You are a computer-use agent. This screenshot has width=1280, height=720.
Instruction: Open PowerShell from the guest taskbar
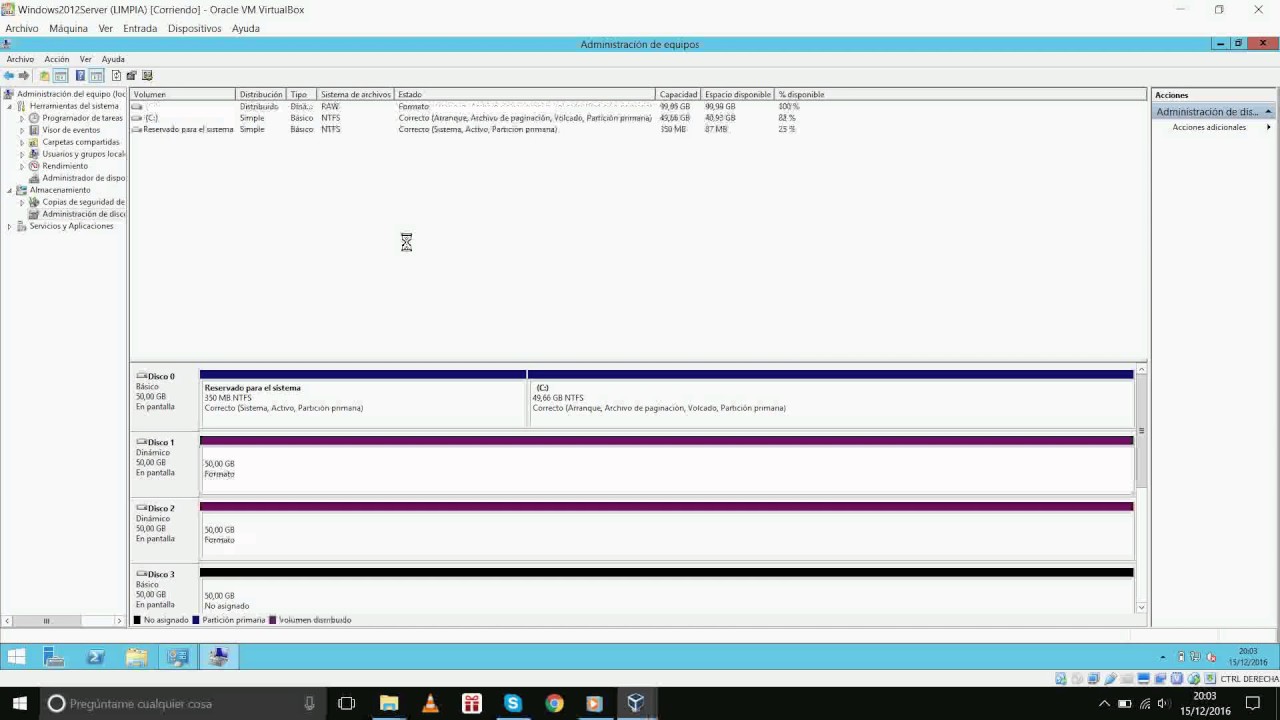click(x=96, y=657)
